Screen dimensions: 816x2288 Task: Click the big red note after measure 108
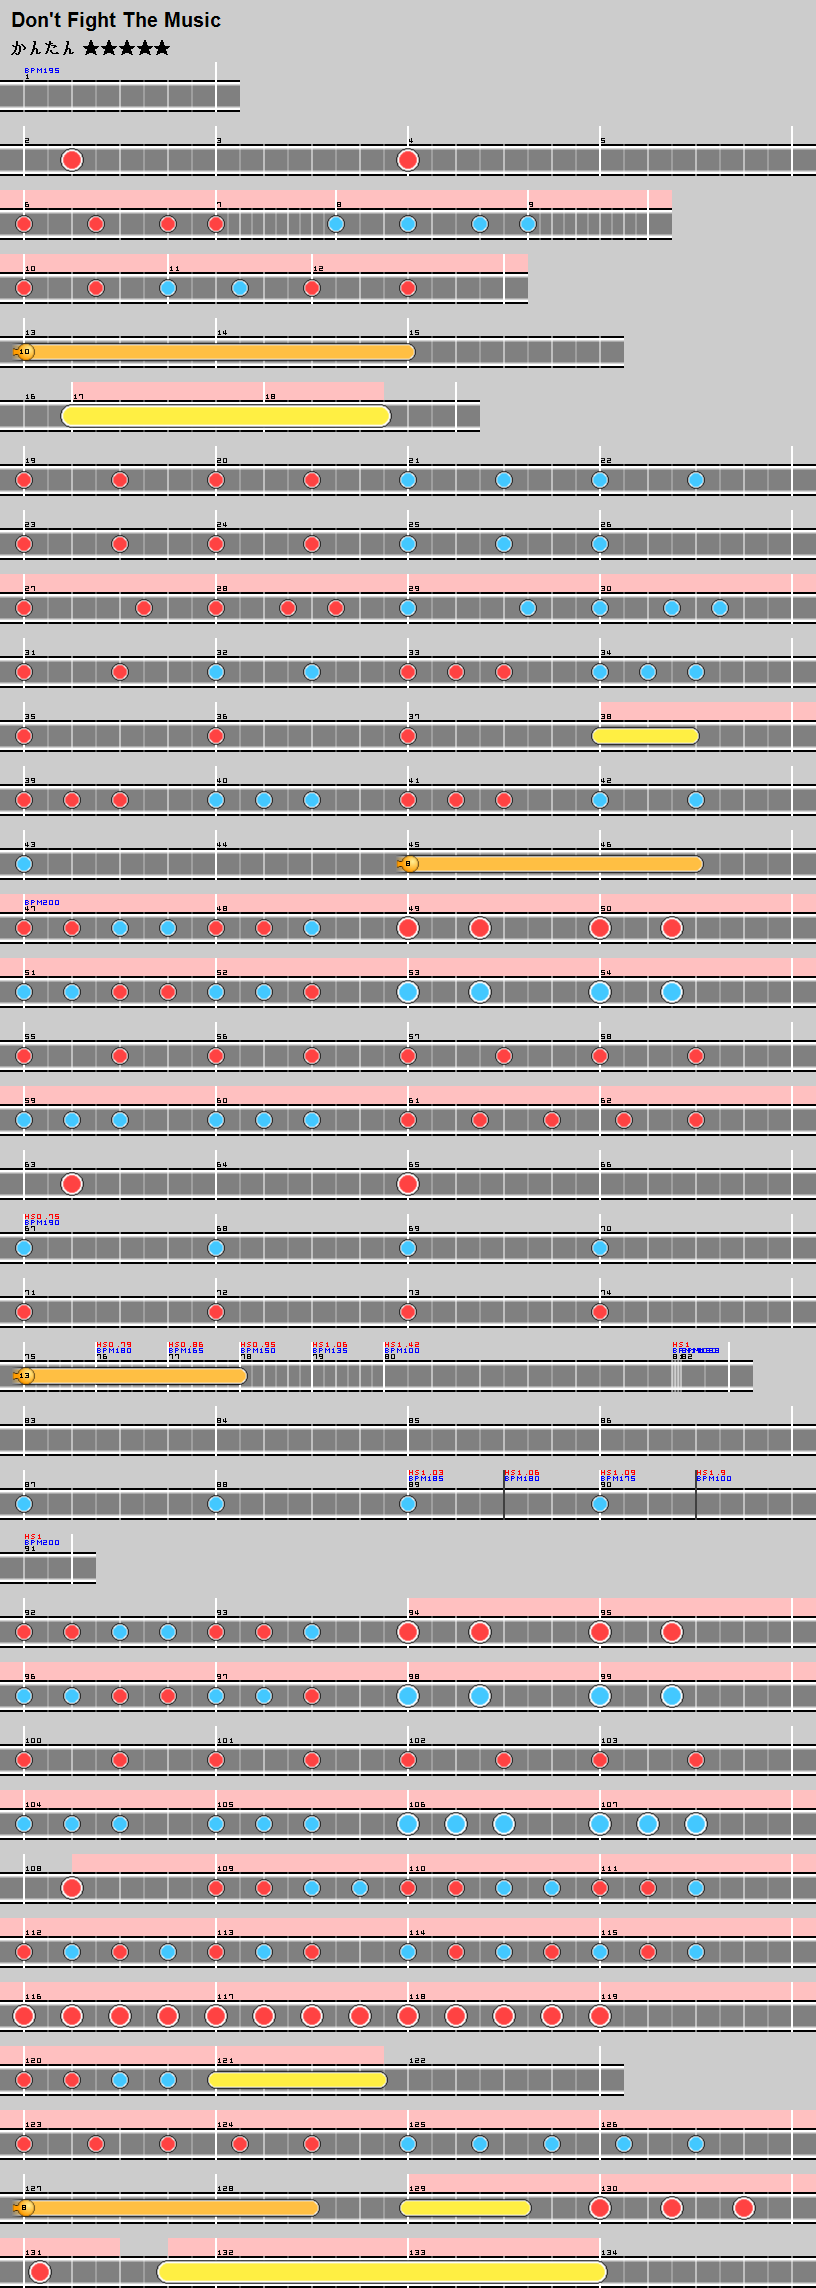point(72,1888)
